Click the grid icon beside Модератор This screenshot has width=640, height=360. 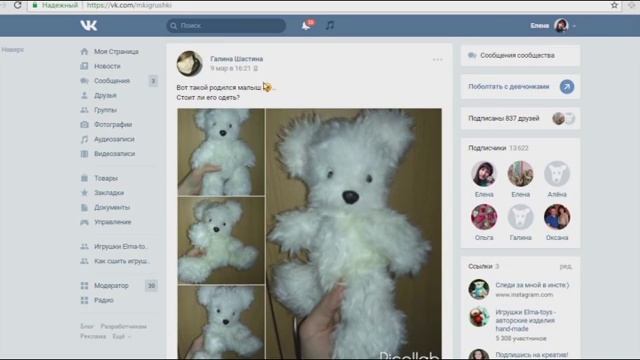click(x=84, y=286)
